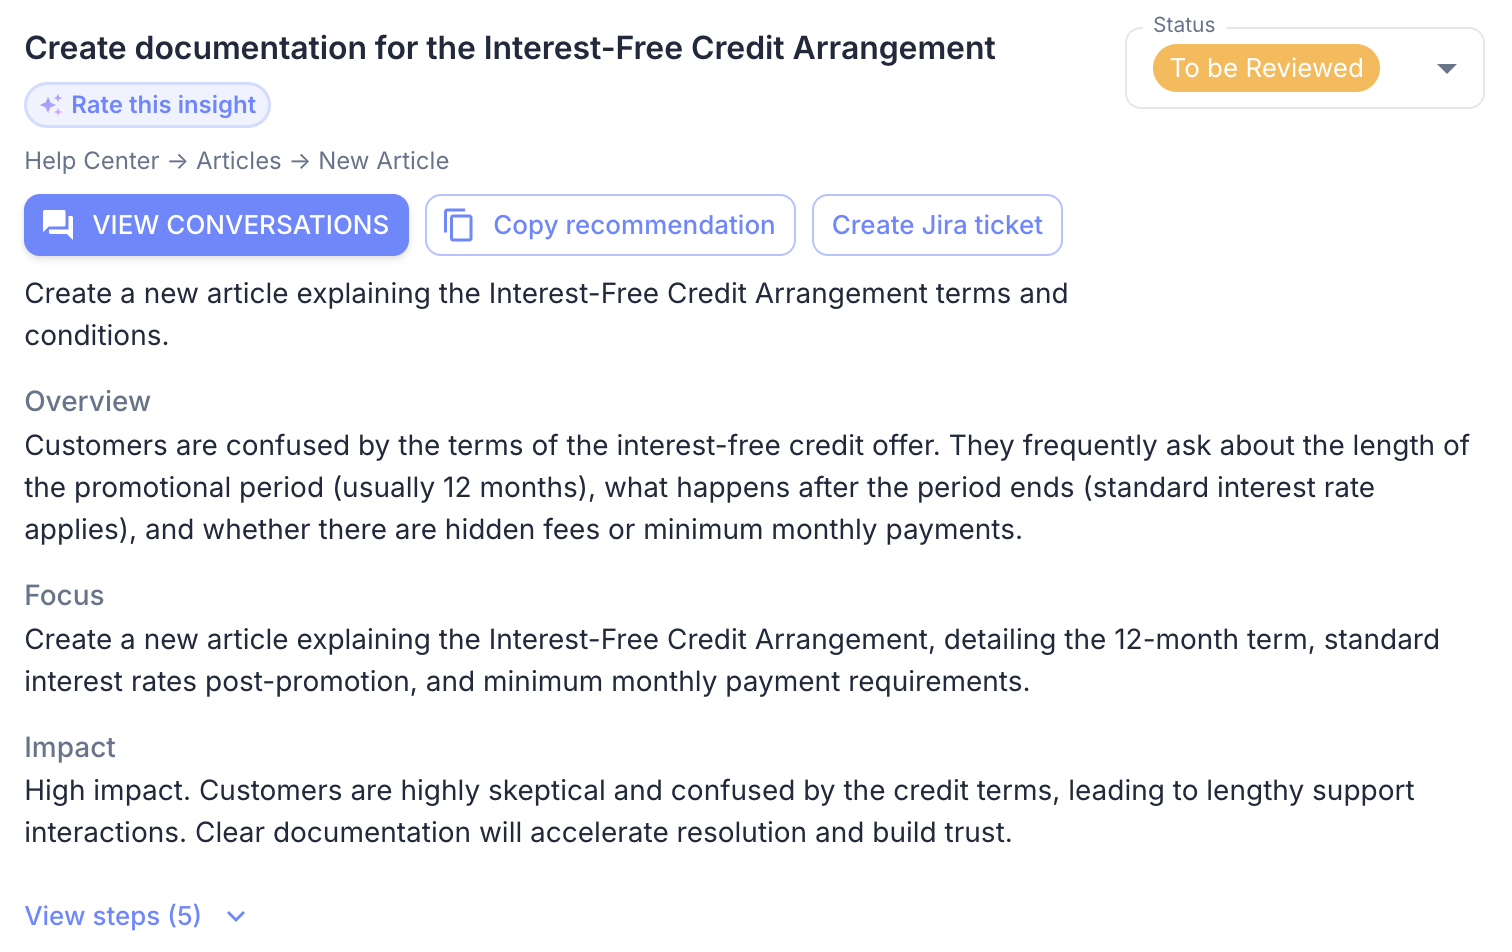The image size is (1512, 952).
Task: Go to Articles breadcrumb
Action: pyautogui.click(x=239, y=161)
